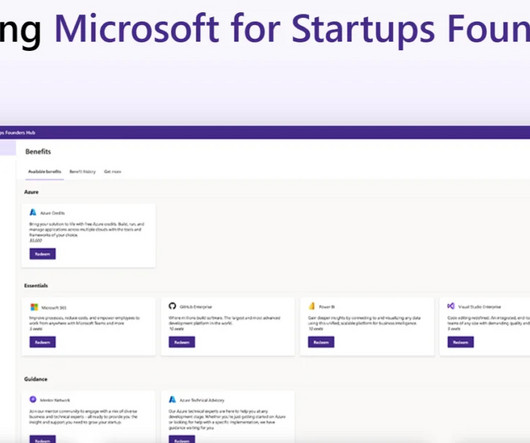Click the Founders Hub title in header
The image size is (530, 443).
pyautogui.click(x=18, y=132)
